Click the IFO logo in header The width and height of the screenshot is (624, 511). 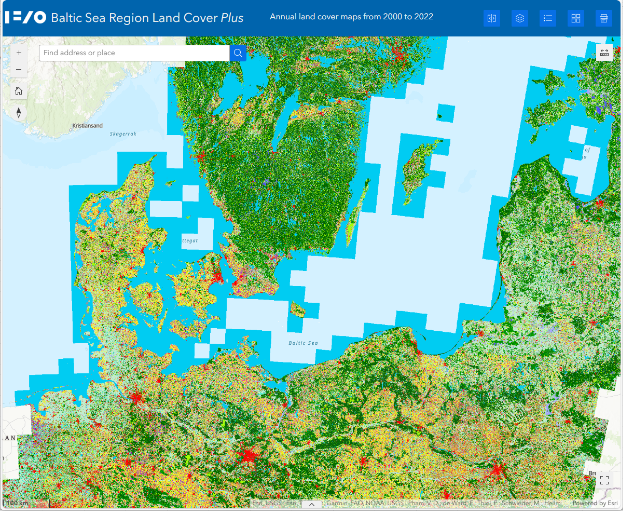tap(22, 18)
